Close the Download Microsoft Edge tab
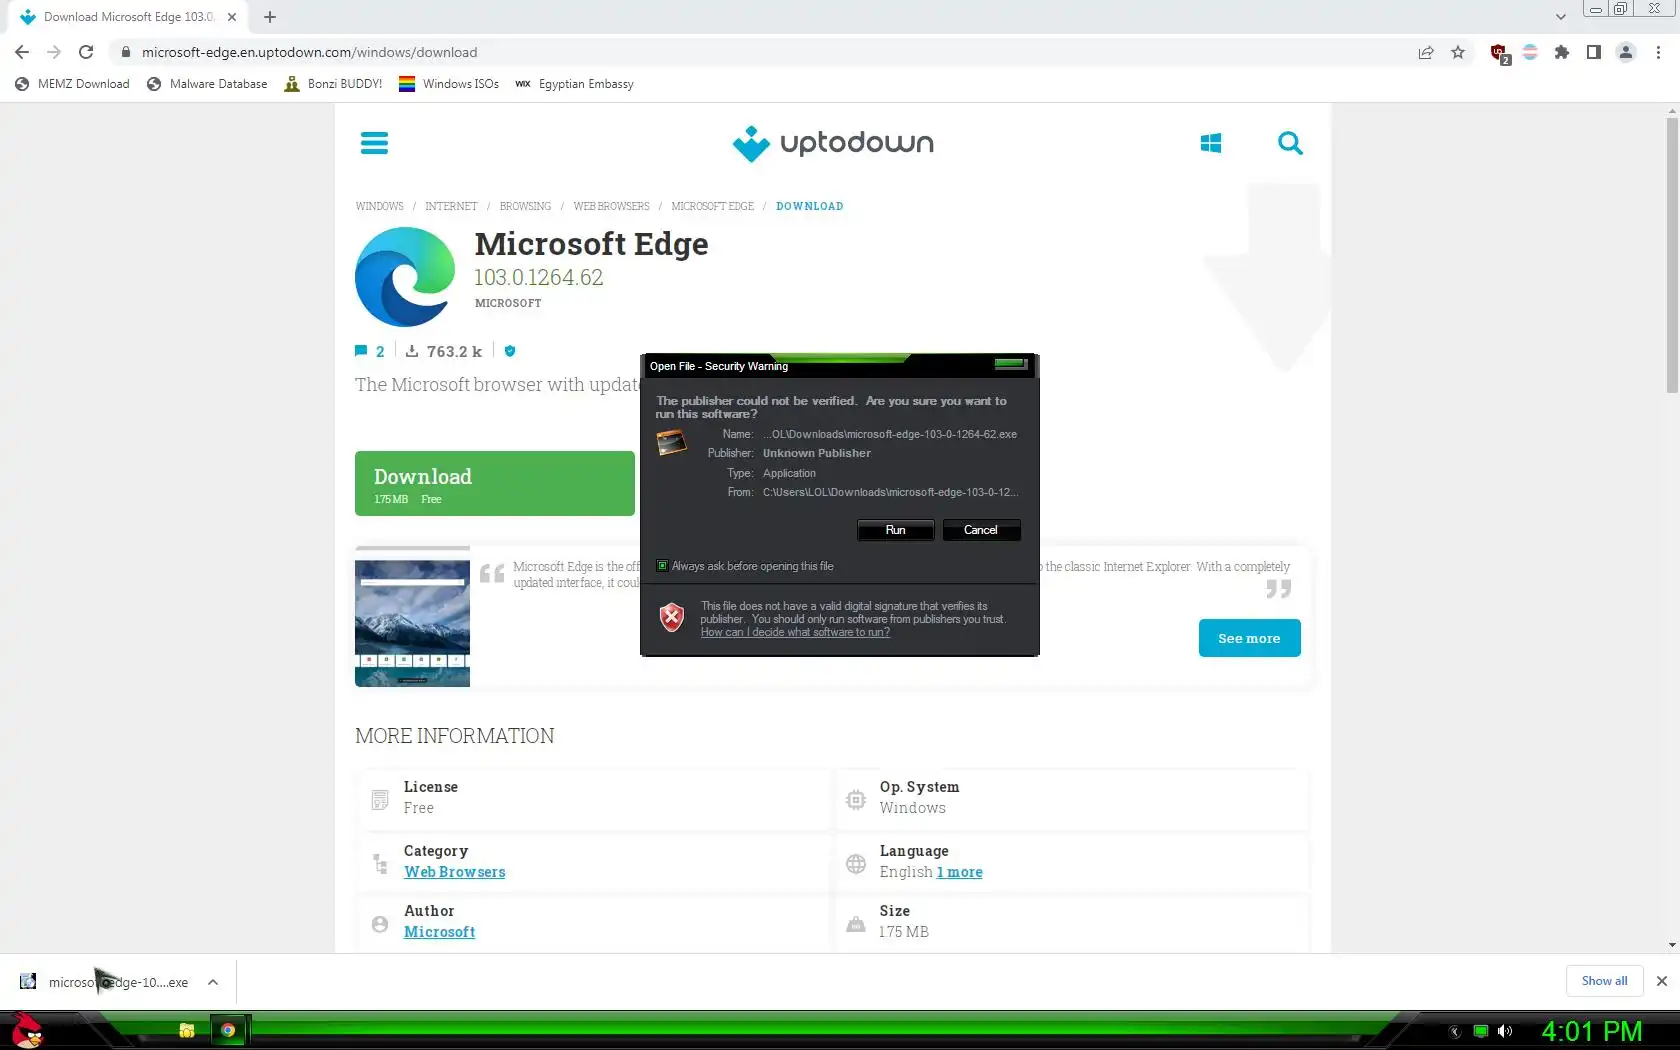1680x1050 pixels. click(232, 17)
